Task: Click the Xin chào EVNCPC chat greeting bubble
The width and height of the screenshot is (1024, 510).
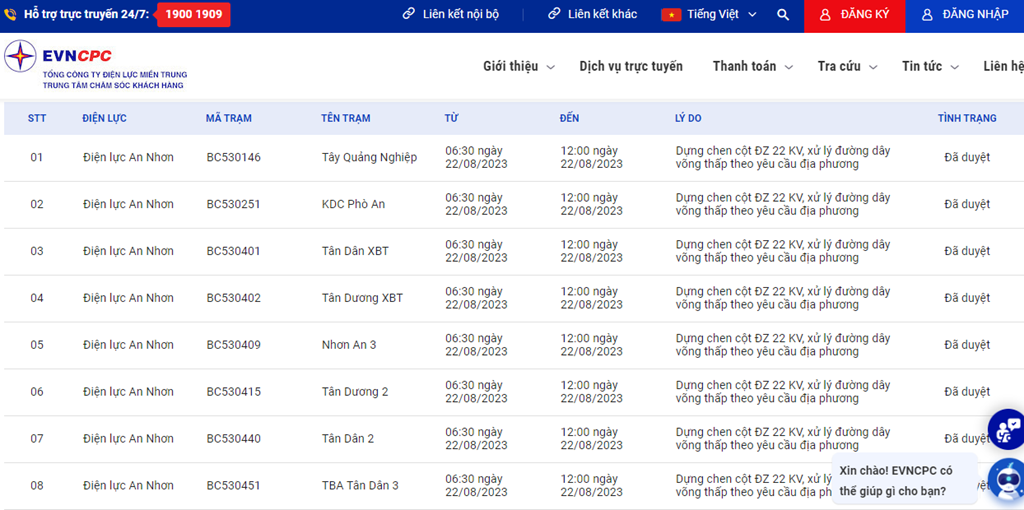Action: 904,481
